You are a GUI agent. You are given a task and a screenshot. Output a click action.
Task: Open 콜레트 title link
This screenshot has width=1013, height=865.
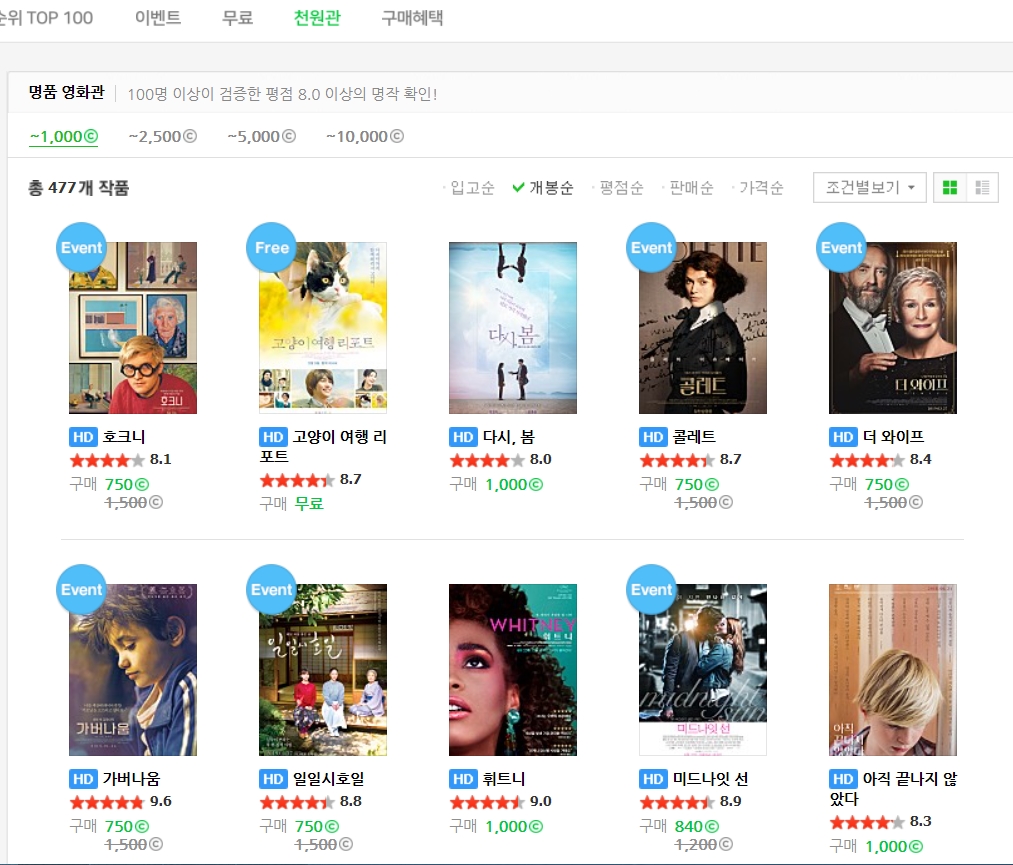(694, 437)
